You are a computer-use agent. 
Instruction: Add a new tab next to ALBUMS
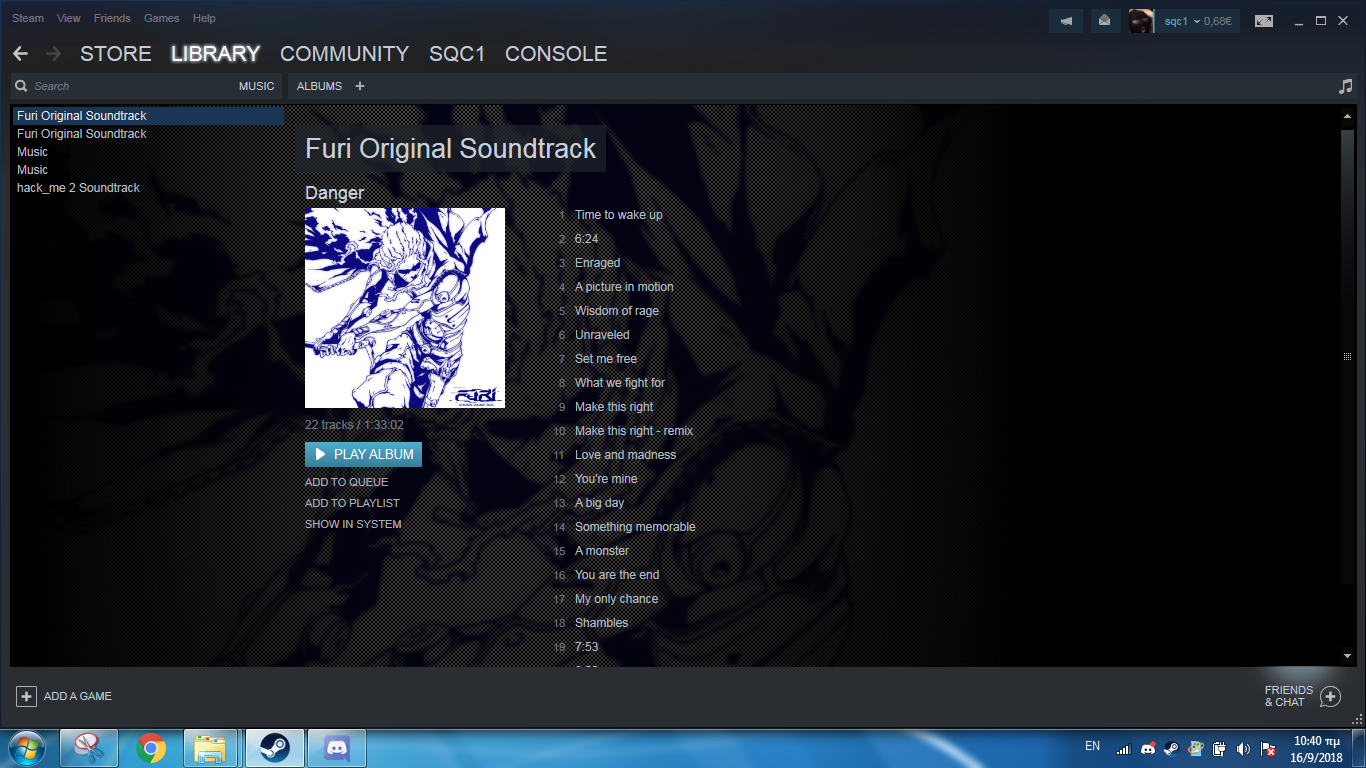tap(360, 86)
